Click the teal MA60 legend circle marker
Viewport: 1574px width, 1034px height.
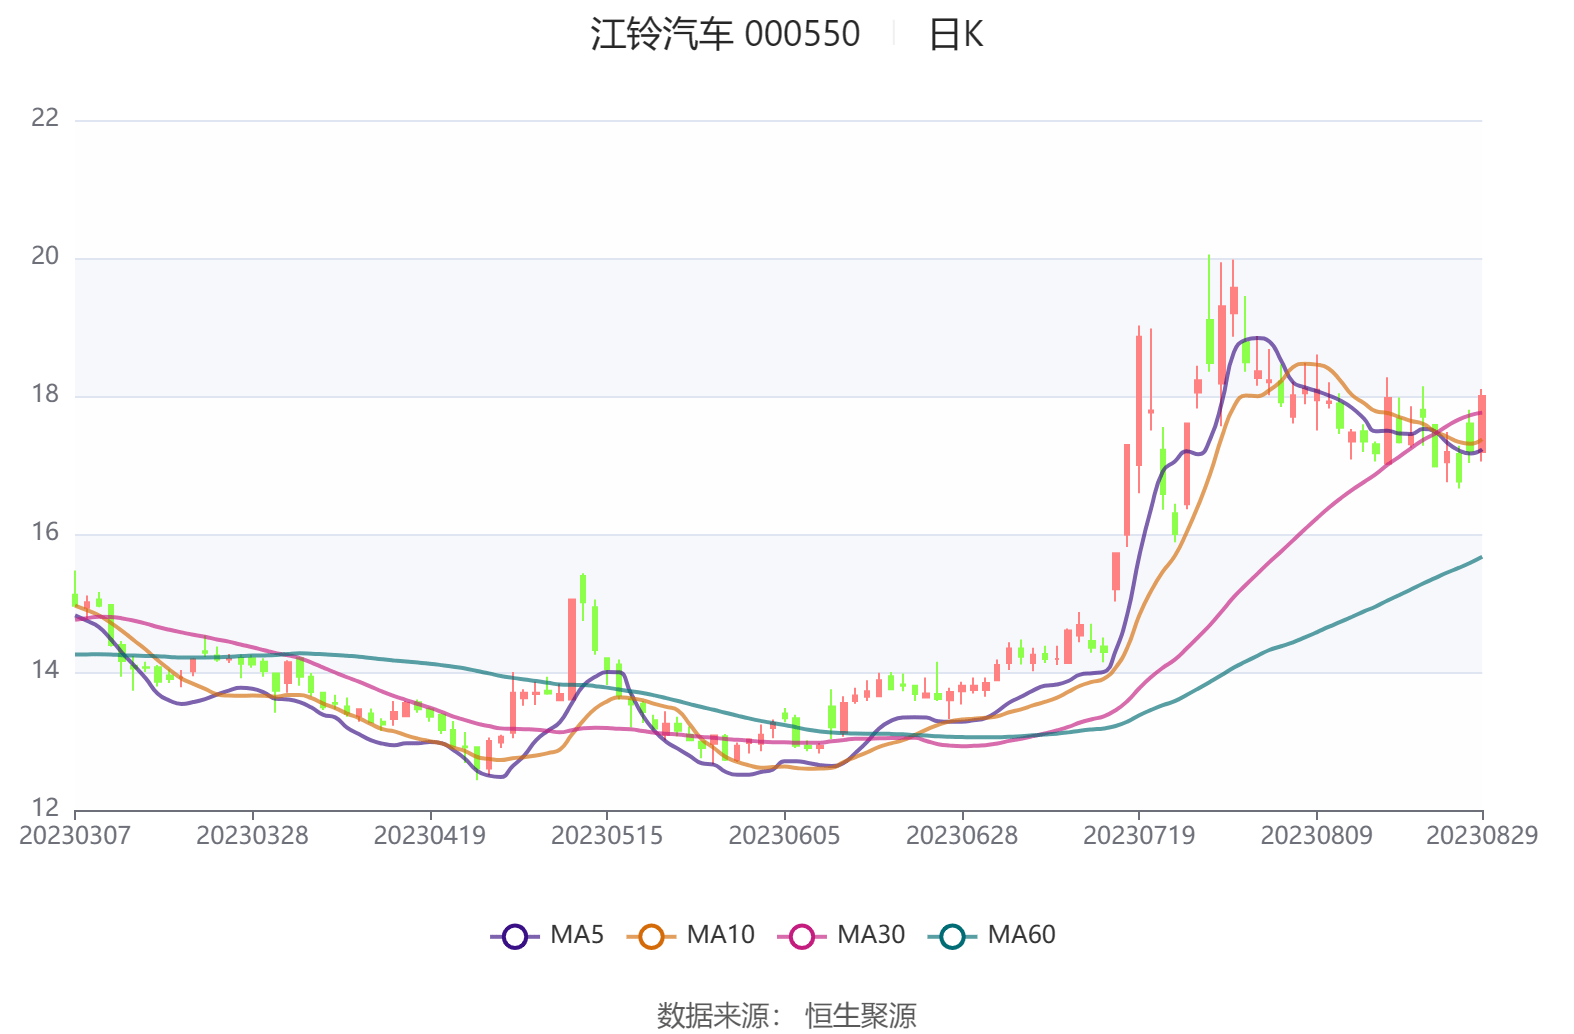pos(952,937)
